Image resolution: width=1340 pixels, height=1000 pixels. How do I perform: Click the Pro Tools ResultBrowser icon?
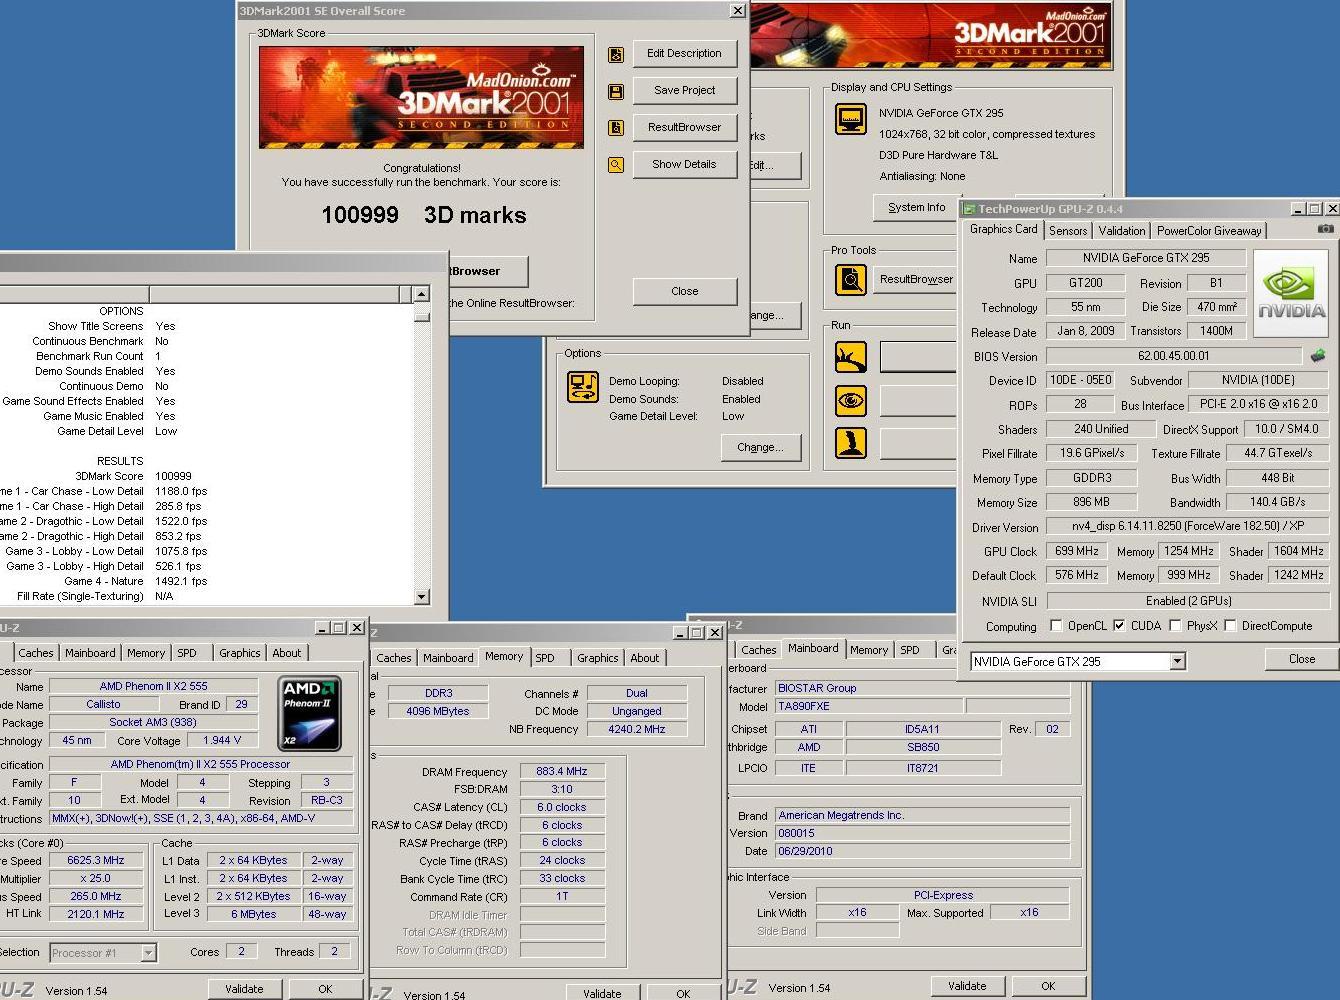(851, 279)
